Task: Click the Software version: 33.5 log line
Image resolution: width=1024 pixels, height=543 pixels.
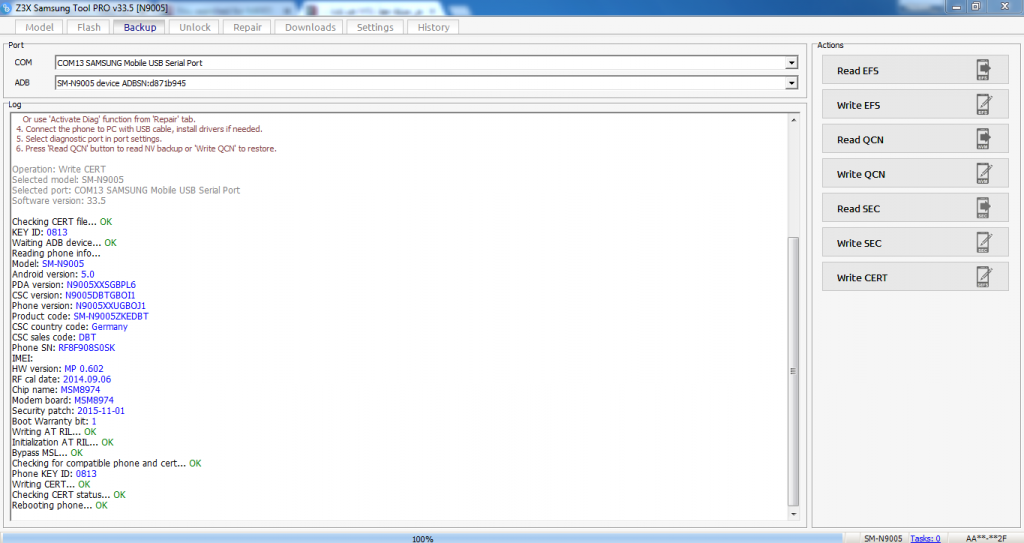Action: pyautogui.click(x=59, y=201)
